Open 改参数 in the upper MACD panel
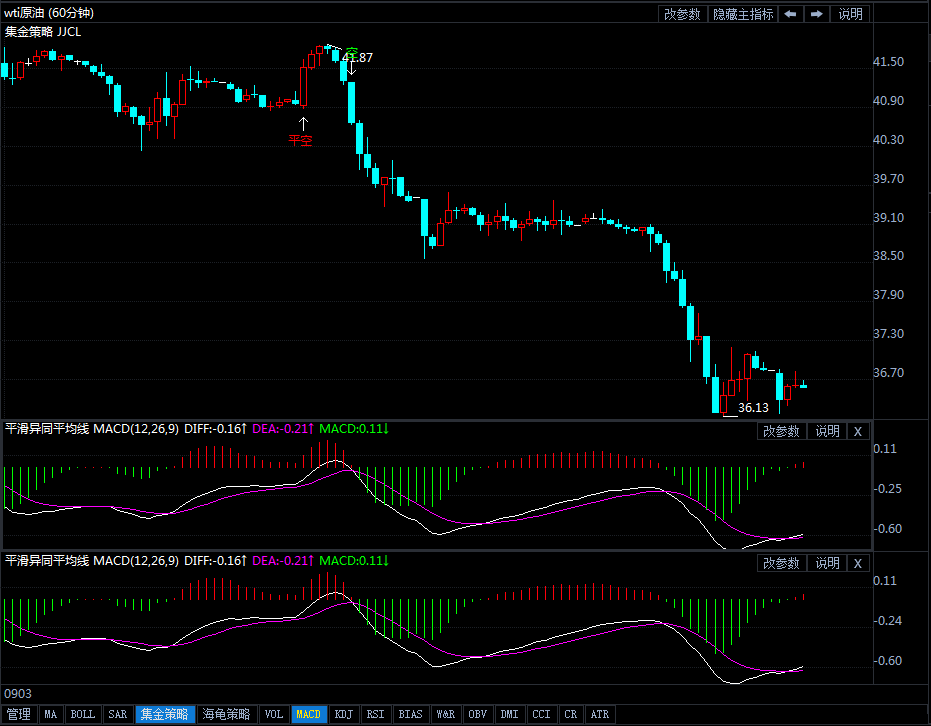931x726 pixels. pyautogui.click(x=781, y=431)
